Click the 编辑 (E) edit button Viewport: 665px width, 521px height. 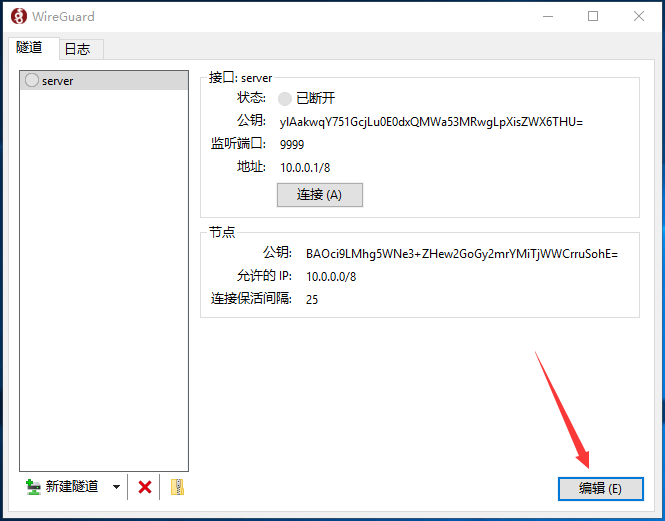click(601, 489)
